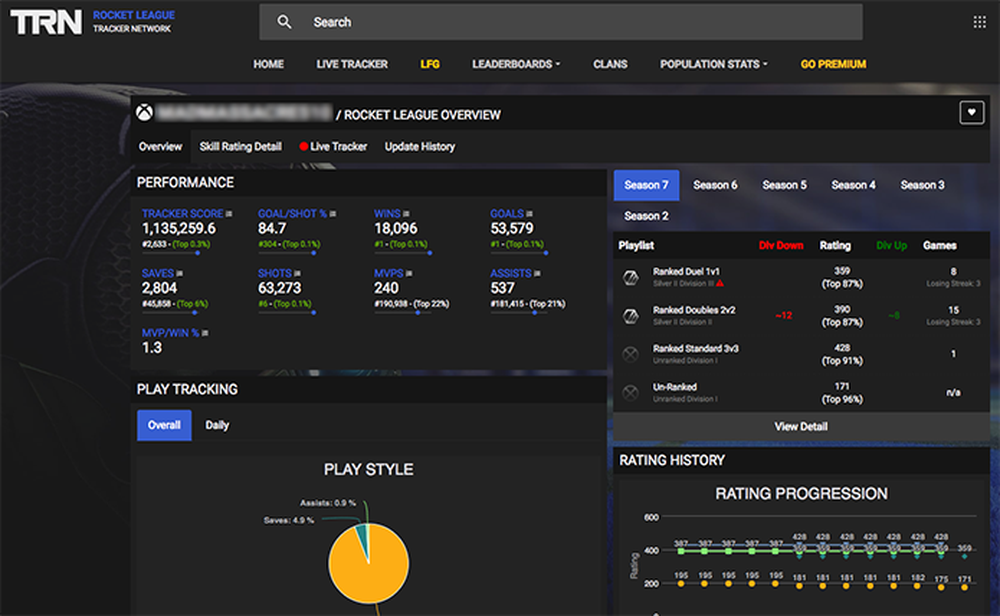The height and width of the screenshot is (616, 1000).
Task: Open the Update History tab
Action: (x=419, y=146)
